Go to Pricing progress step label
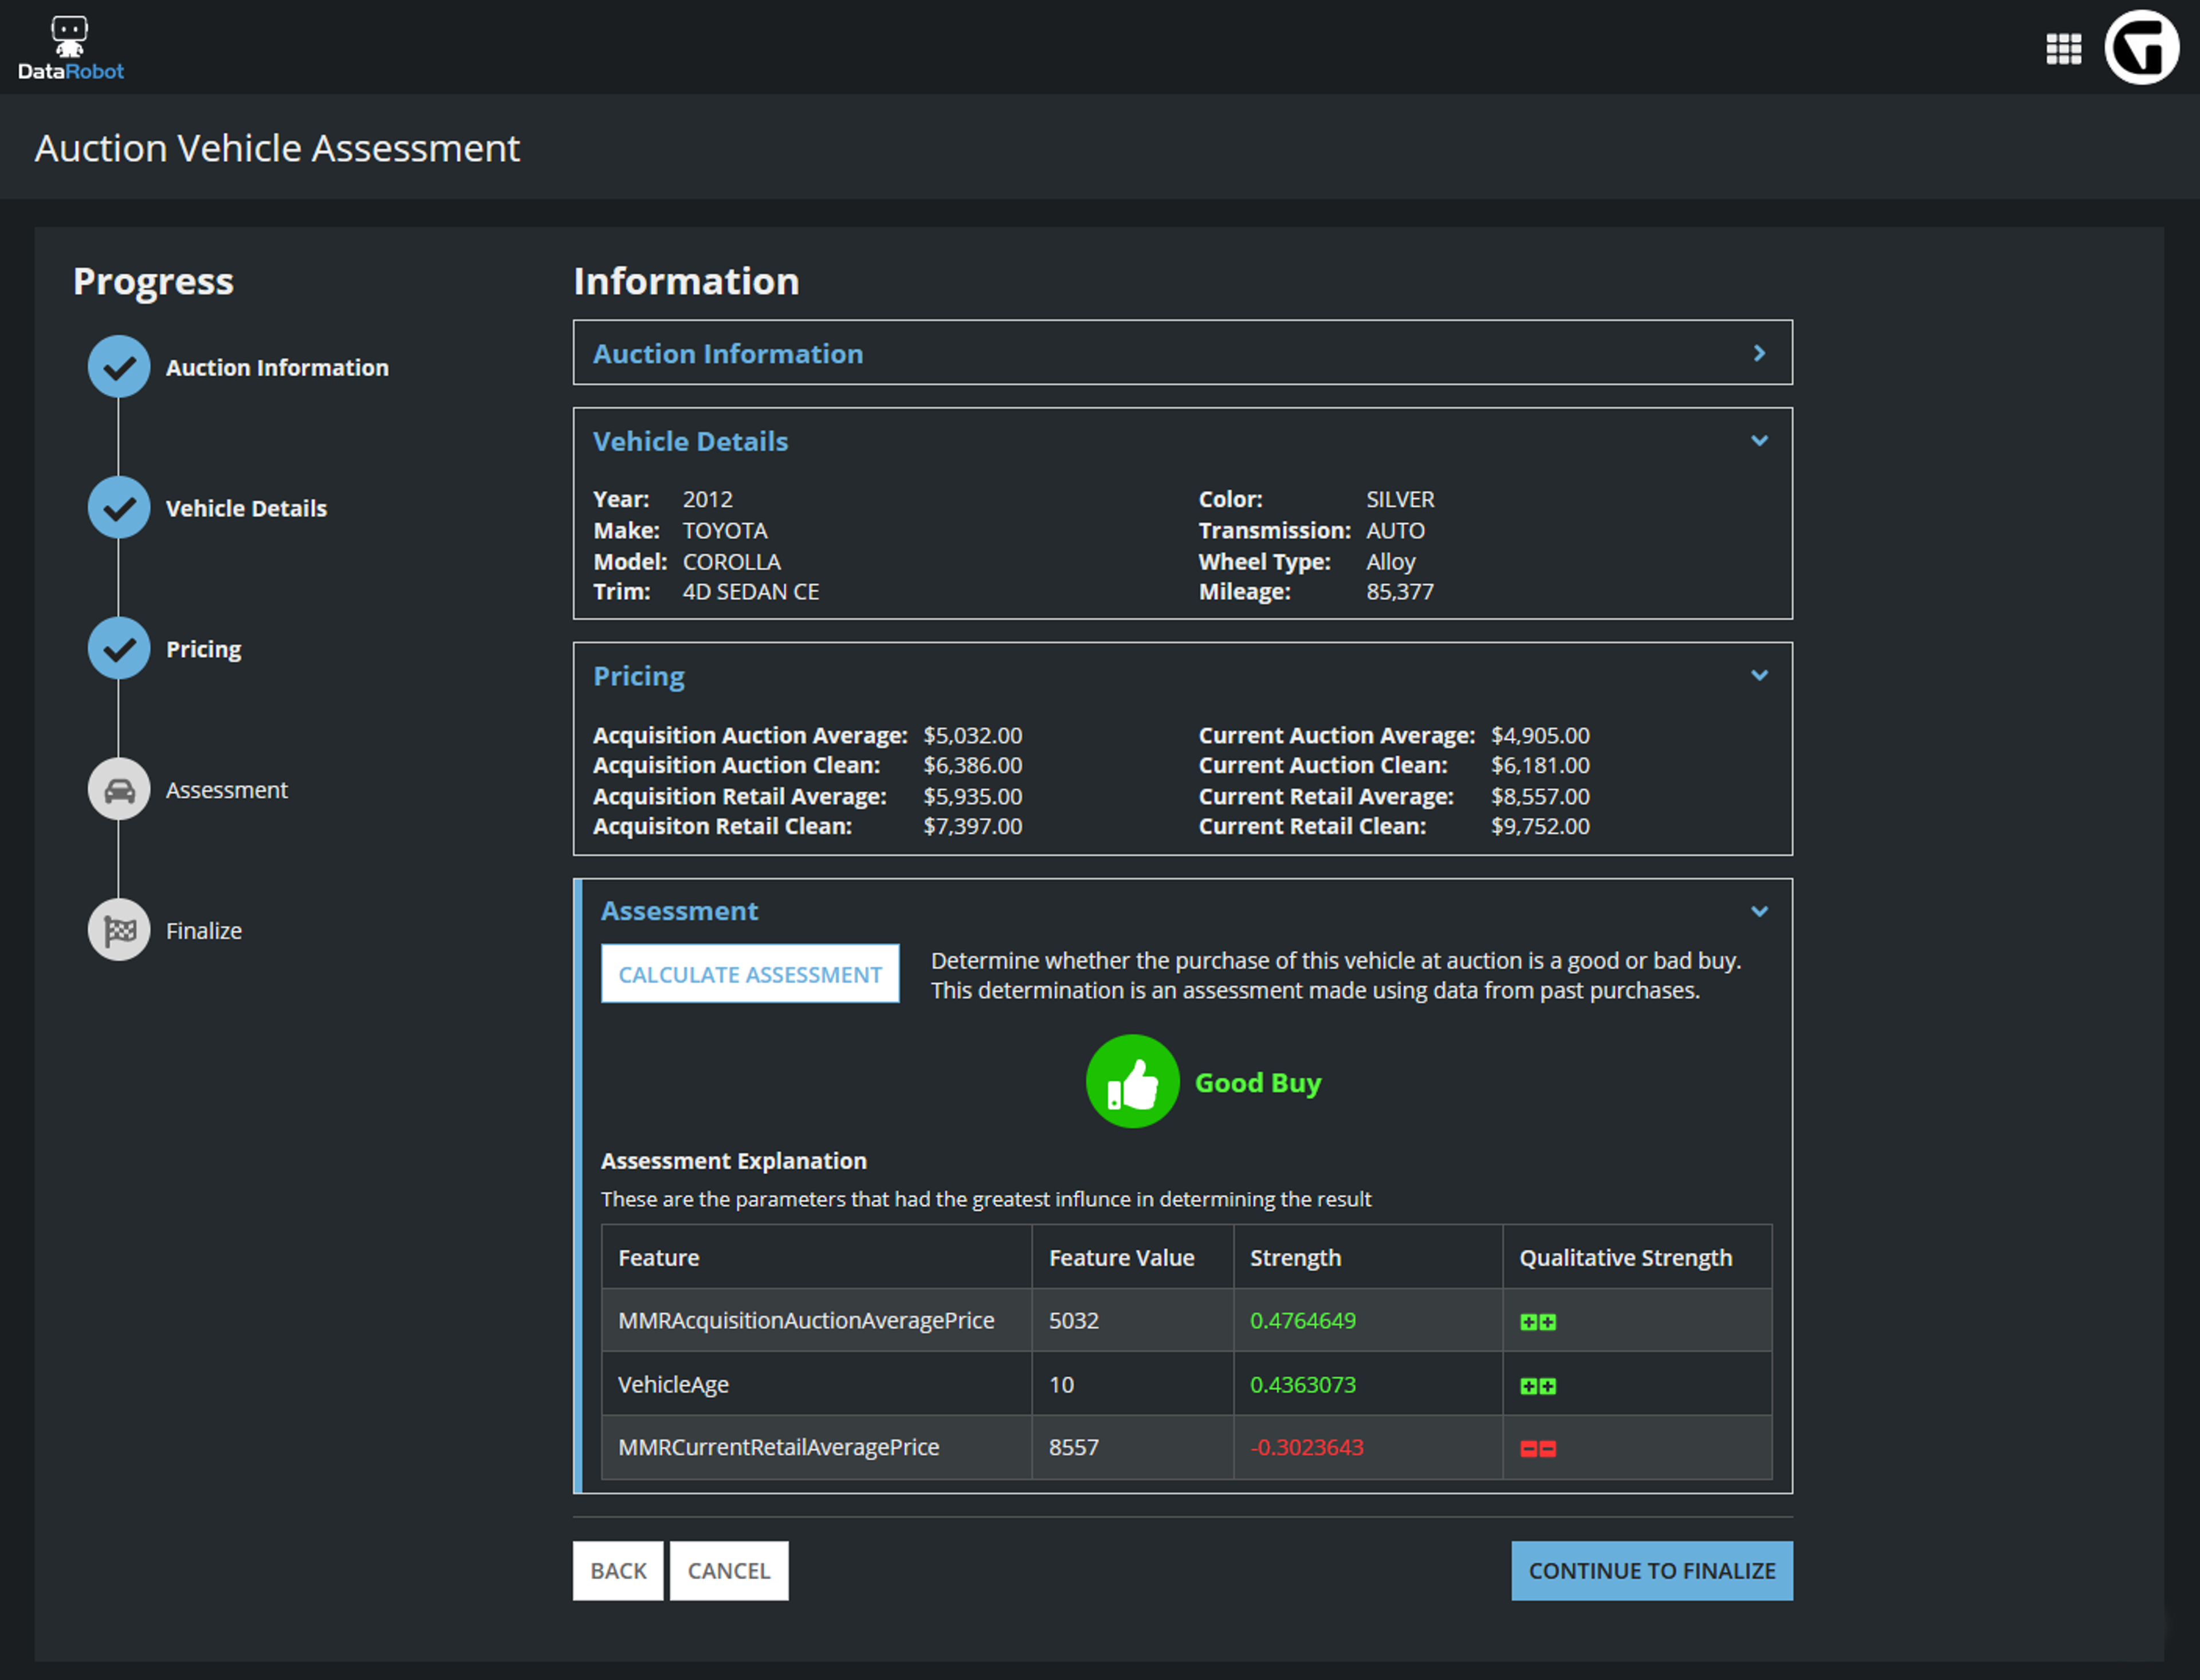This screenshot has height=1680, width=2200. [203, 650]
